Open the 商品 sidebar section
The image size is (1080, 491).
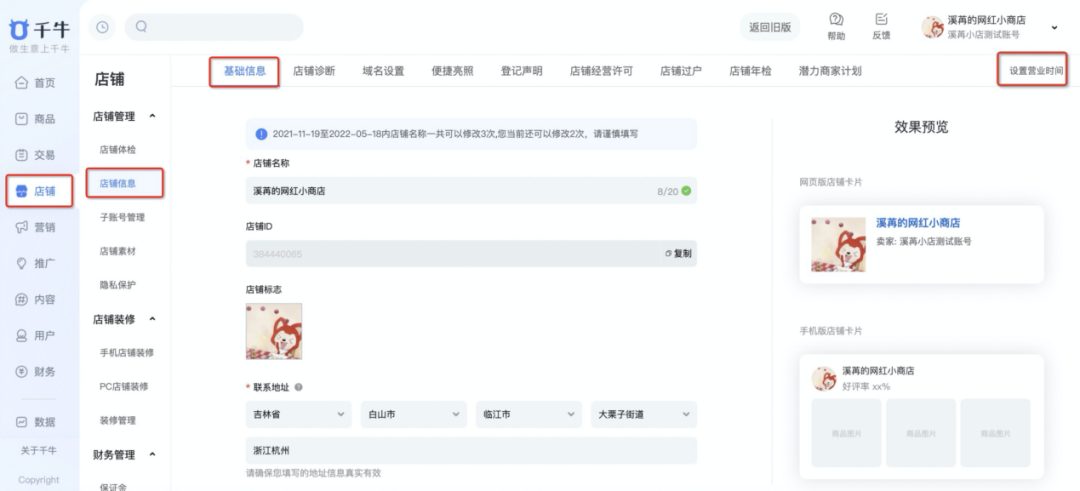tap(36, 119)
